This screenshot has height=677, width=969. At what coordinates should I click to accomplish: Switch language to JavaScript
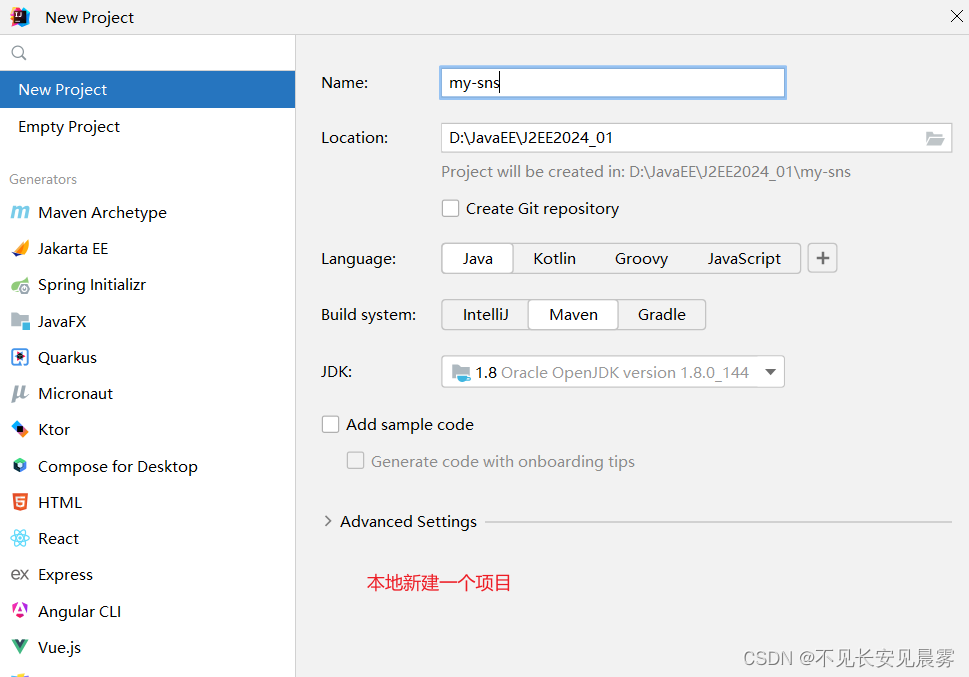[744, 258]
